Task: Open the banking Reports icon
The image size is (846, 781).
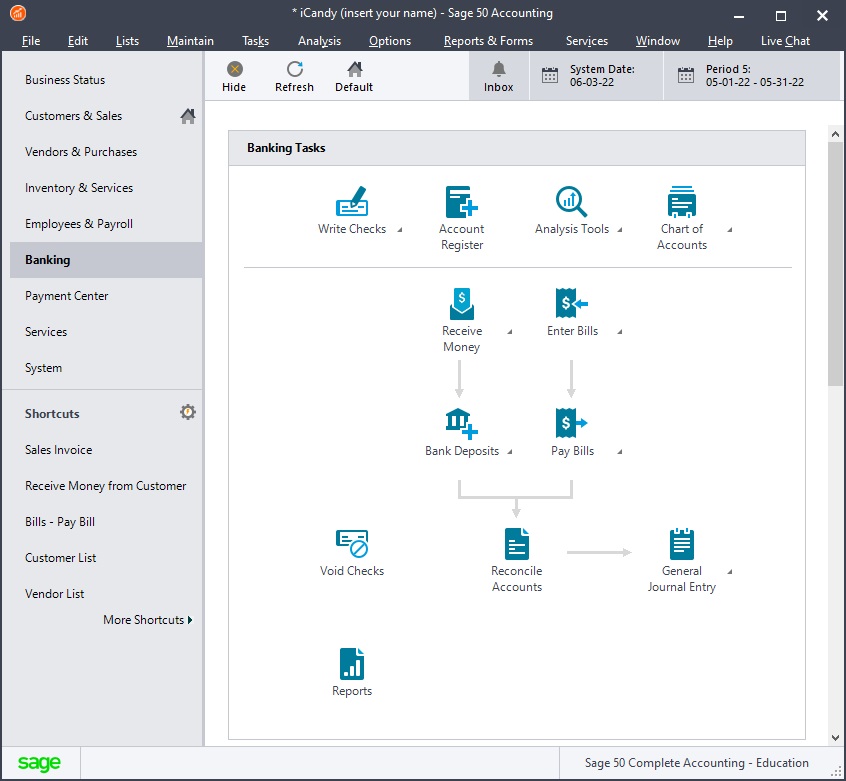Action: pyautogui.click(x=352, y=663)
